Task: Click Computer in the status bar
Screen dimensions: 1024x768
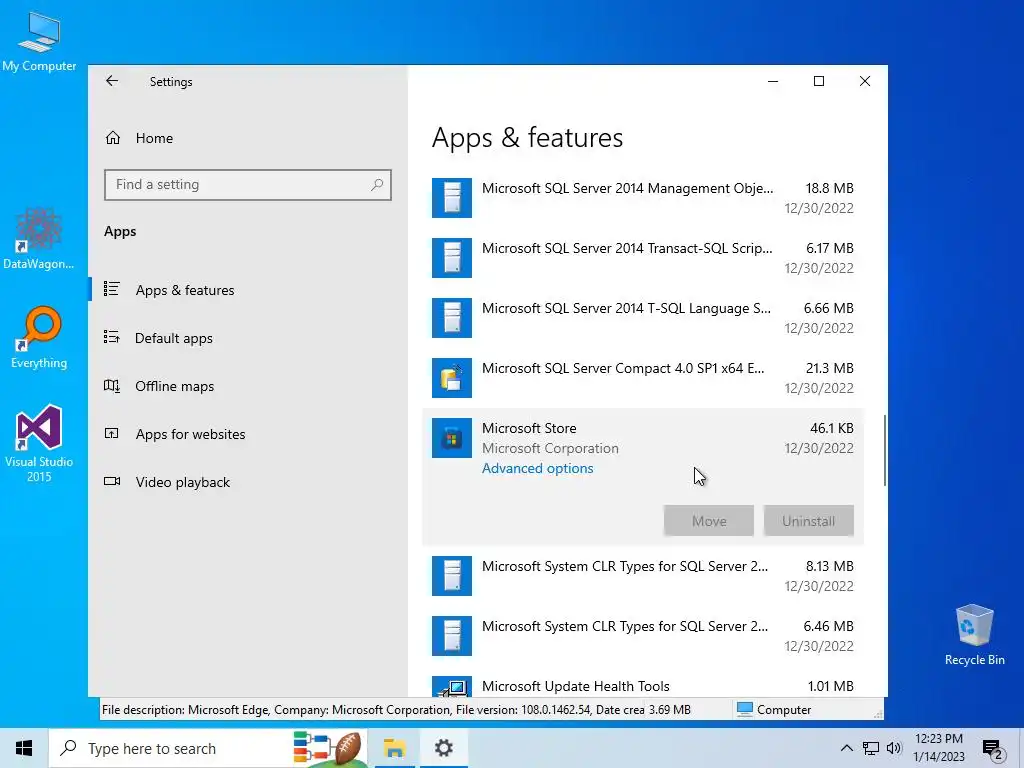Action: 774,710
